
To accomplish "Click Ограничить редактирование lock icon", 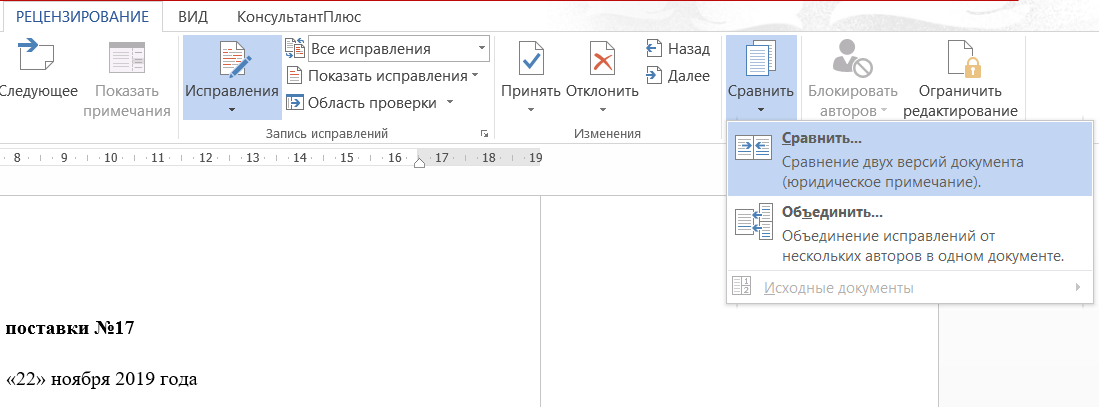I will pos(960,59).
